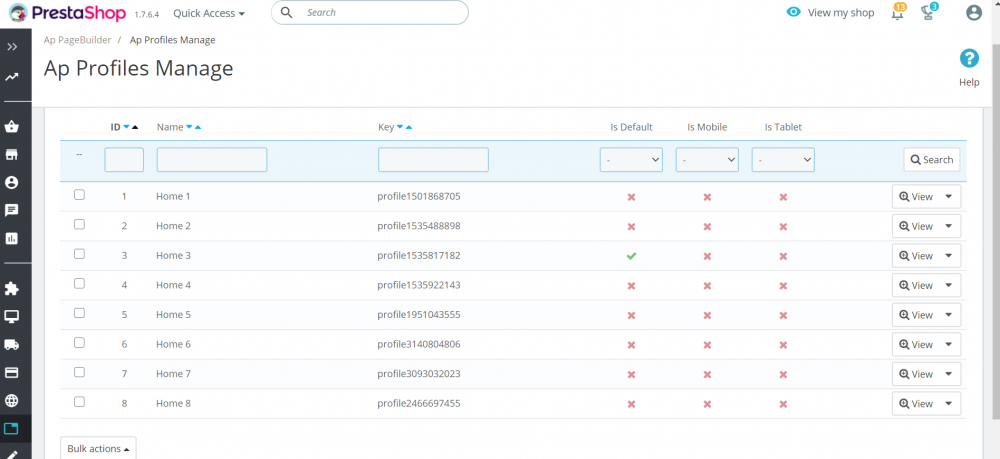This screenshot has width=1000, height=459.
Task: Select key text profile2466697455
Action: (419, 404)
